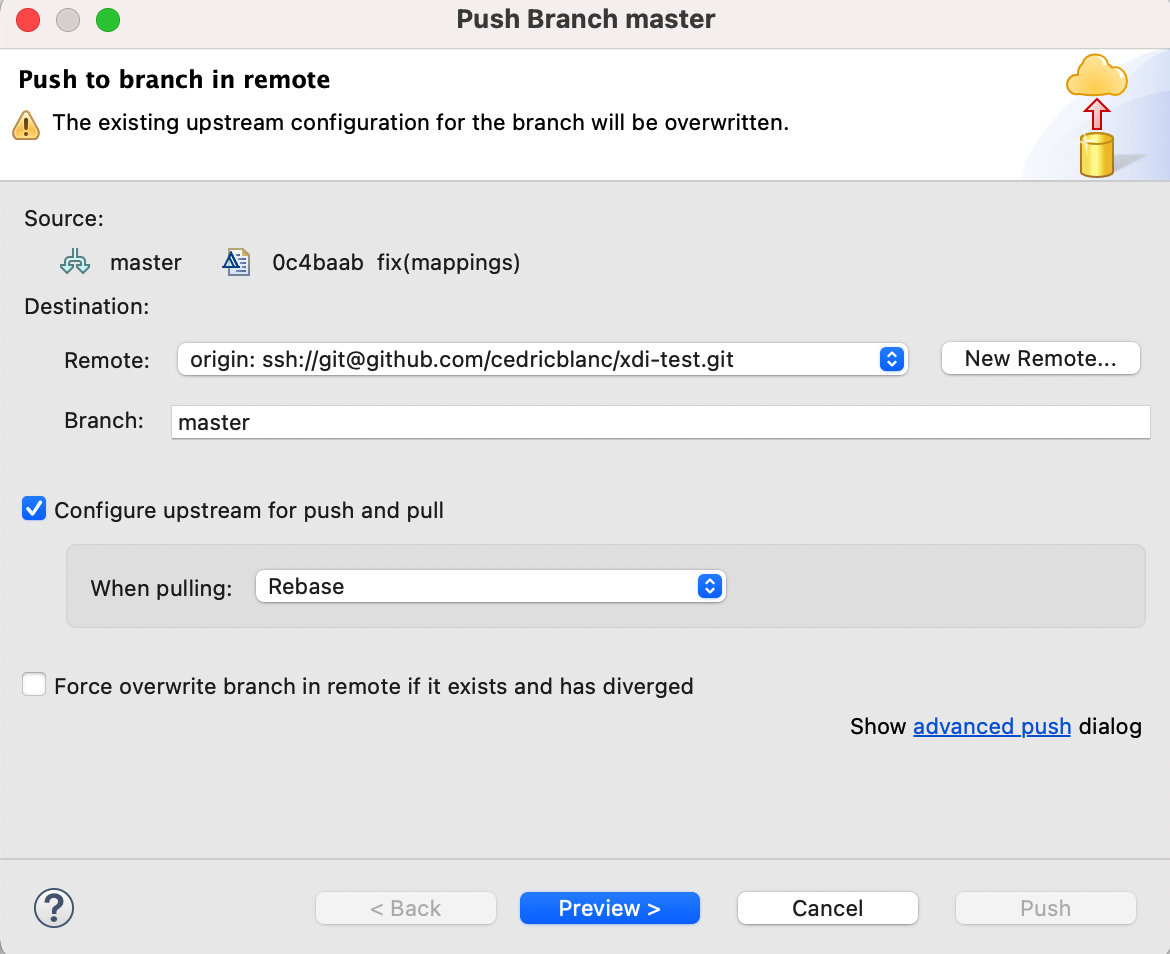This screenshot has width=1170, height=954.
Task: Click the disabled Push button
Action: pyautogui.click(x=1045, y=908)
